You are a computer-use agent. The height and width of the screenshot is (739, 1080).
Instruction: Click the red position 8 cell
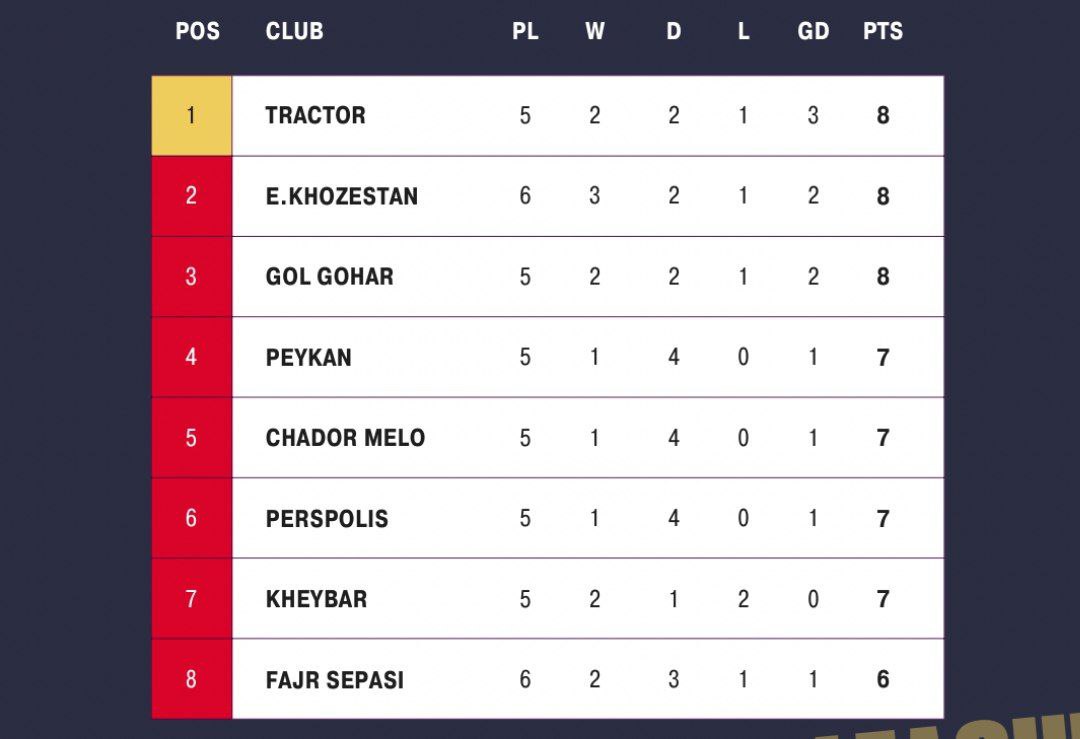click(191, 680)
